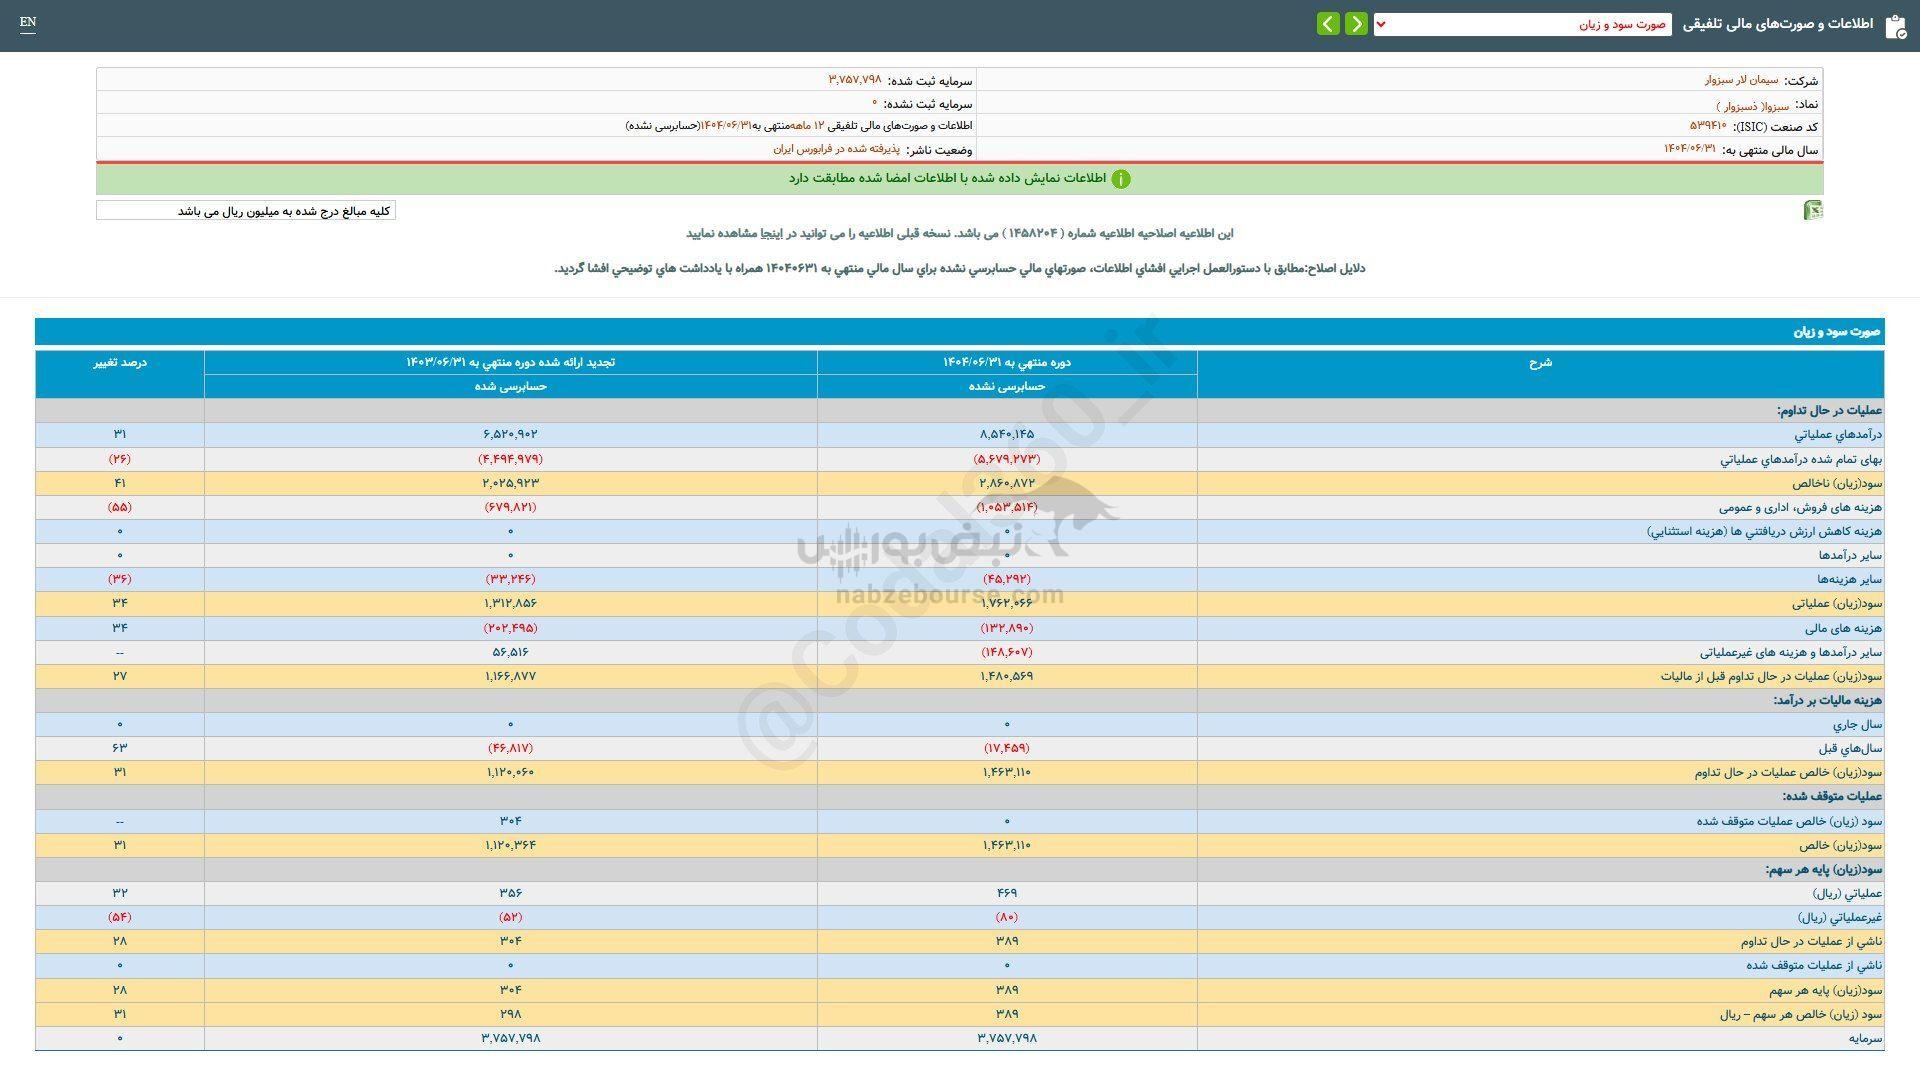1920x1080 pixels.
Task: Click the green info icon on the verification banner
Action: point(1123,180)
